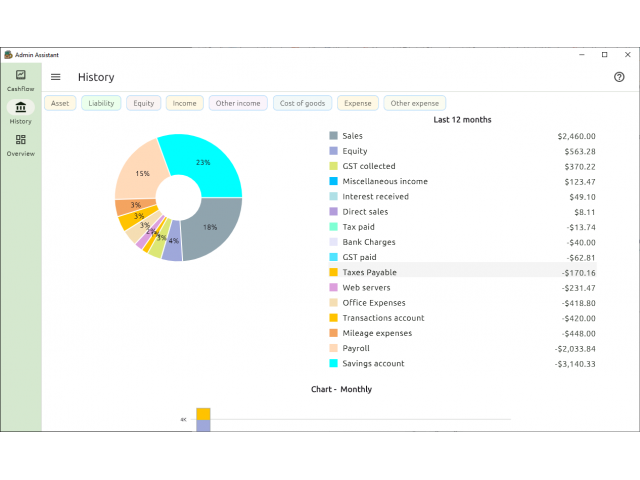Click the Savings account legend entry
Image resolution: width=640 pixels, height=480 pixels.
tap(373, 364)
